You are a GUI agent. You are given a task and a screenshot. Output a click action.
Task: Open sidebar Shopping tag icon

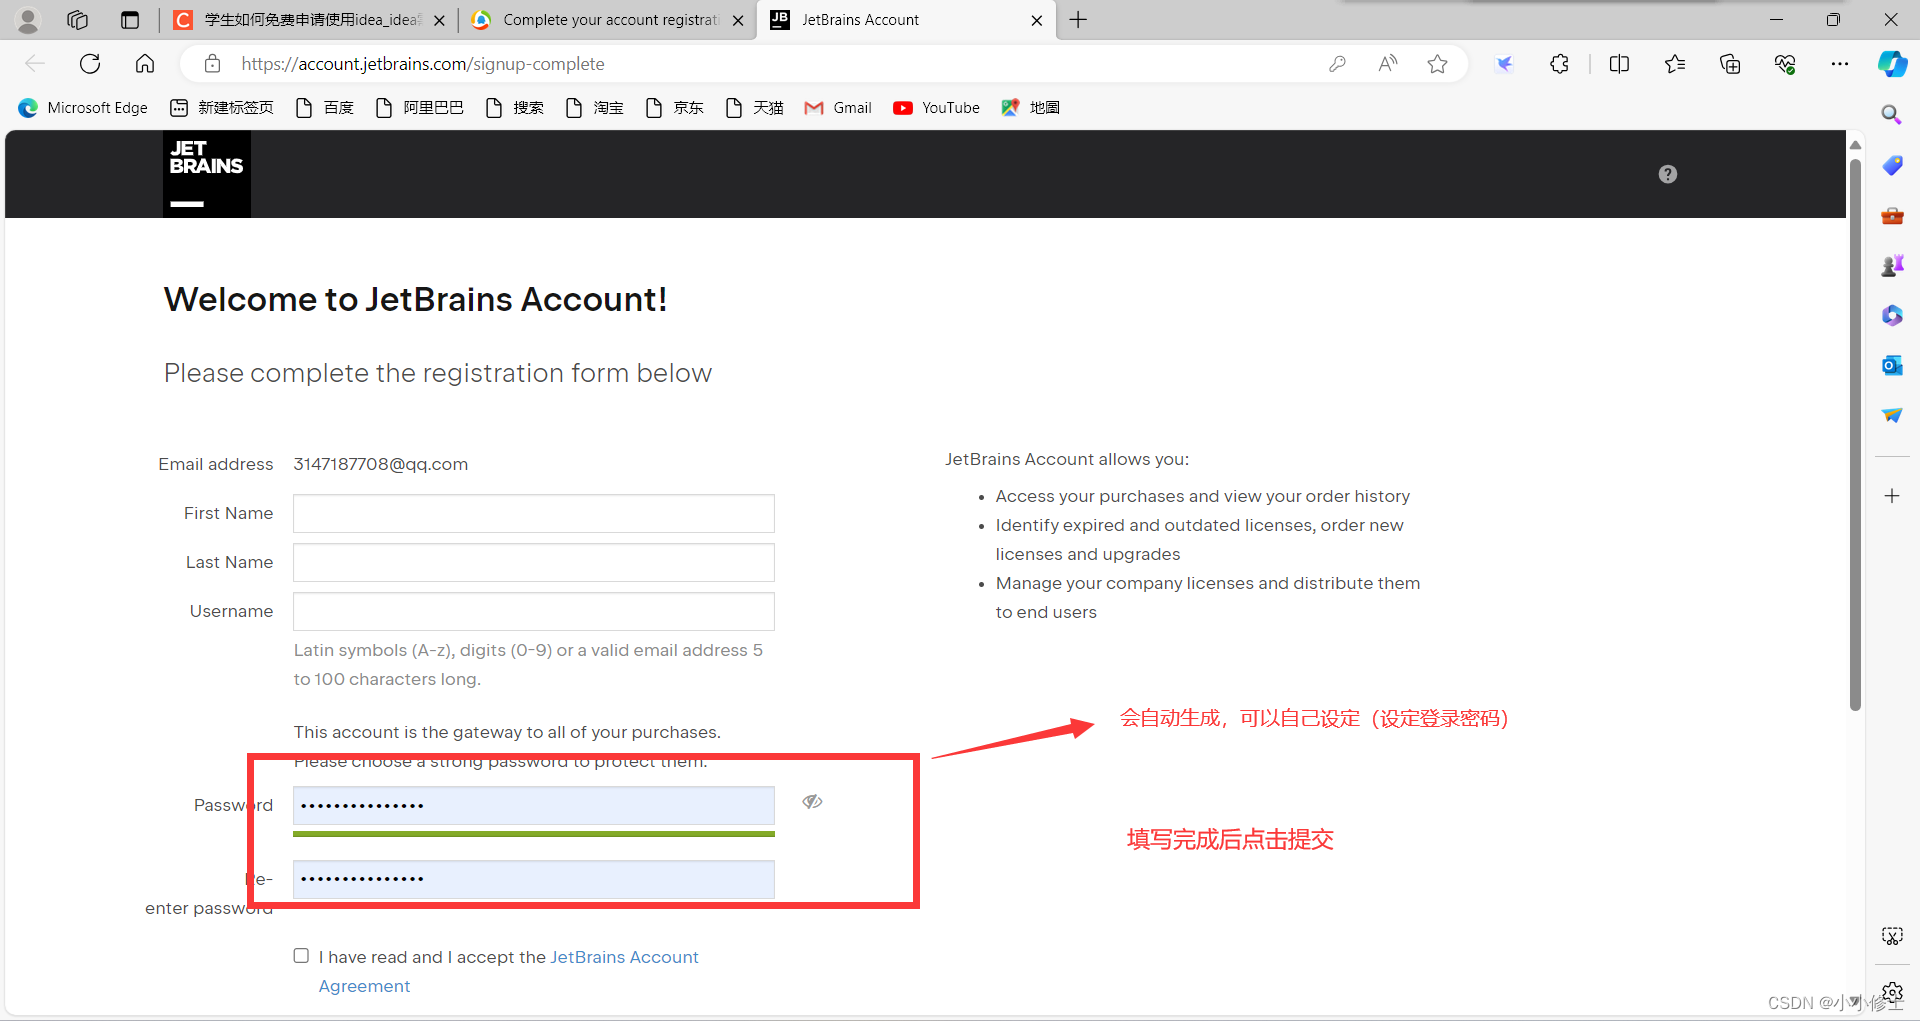pos(1892,165)
